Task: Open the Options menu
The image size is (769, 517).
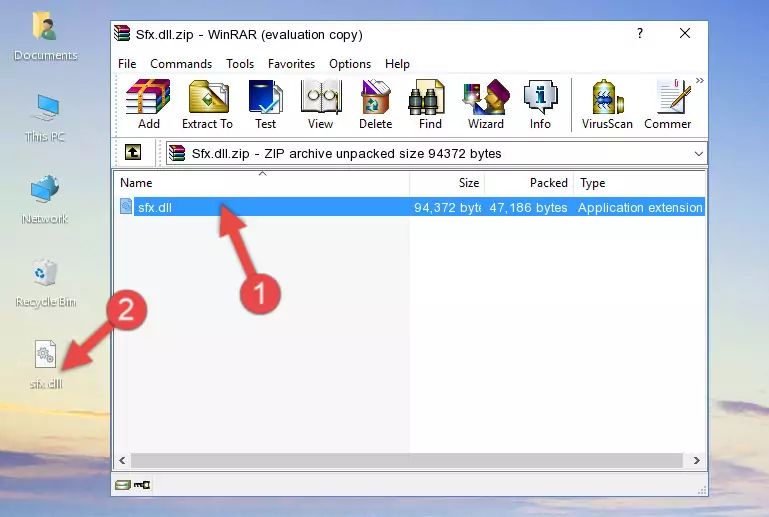Action: pyautogui.click(x=350, y=64)
